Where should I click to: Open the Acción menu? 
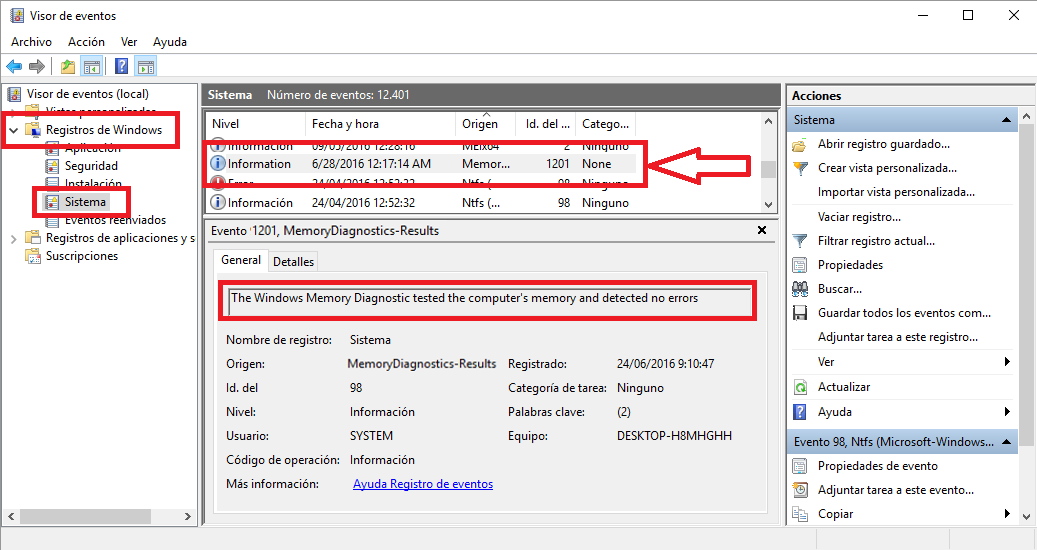coord(86,42)
